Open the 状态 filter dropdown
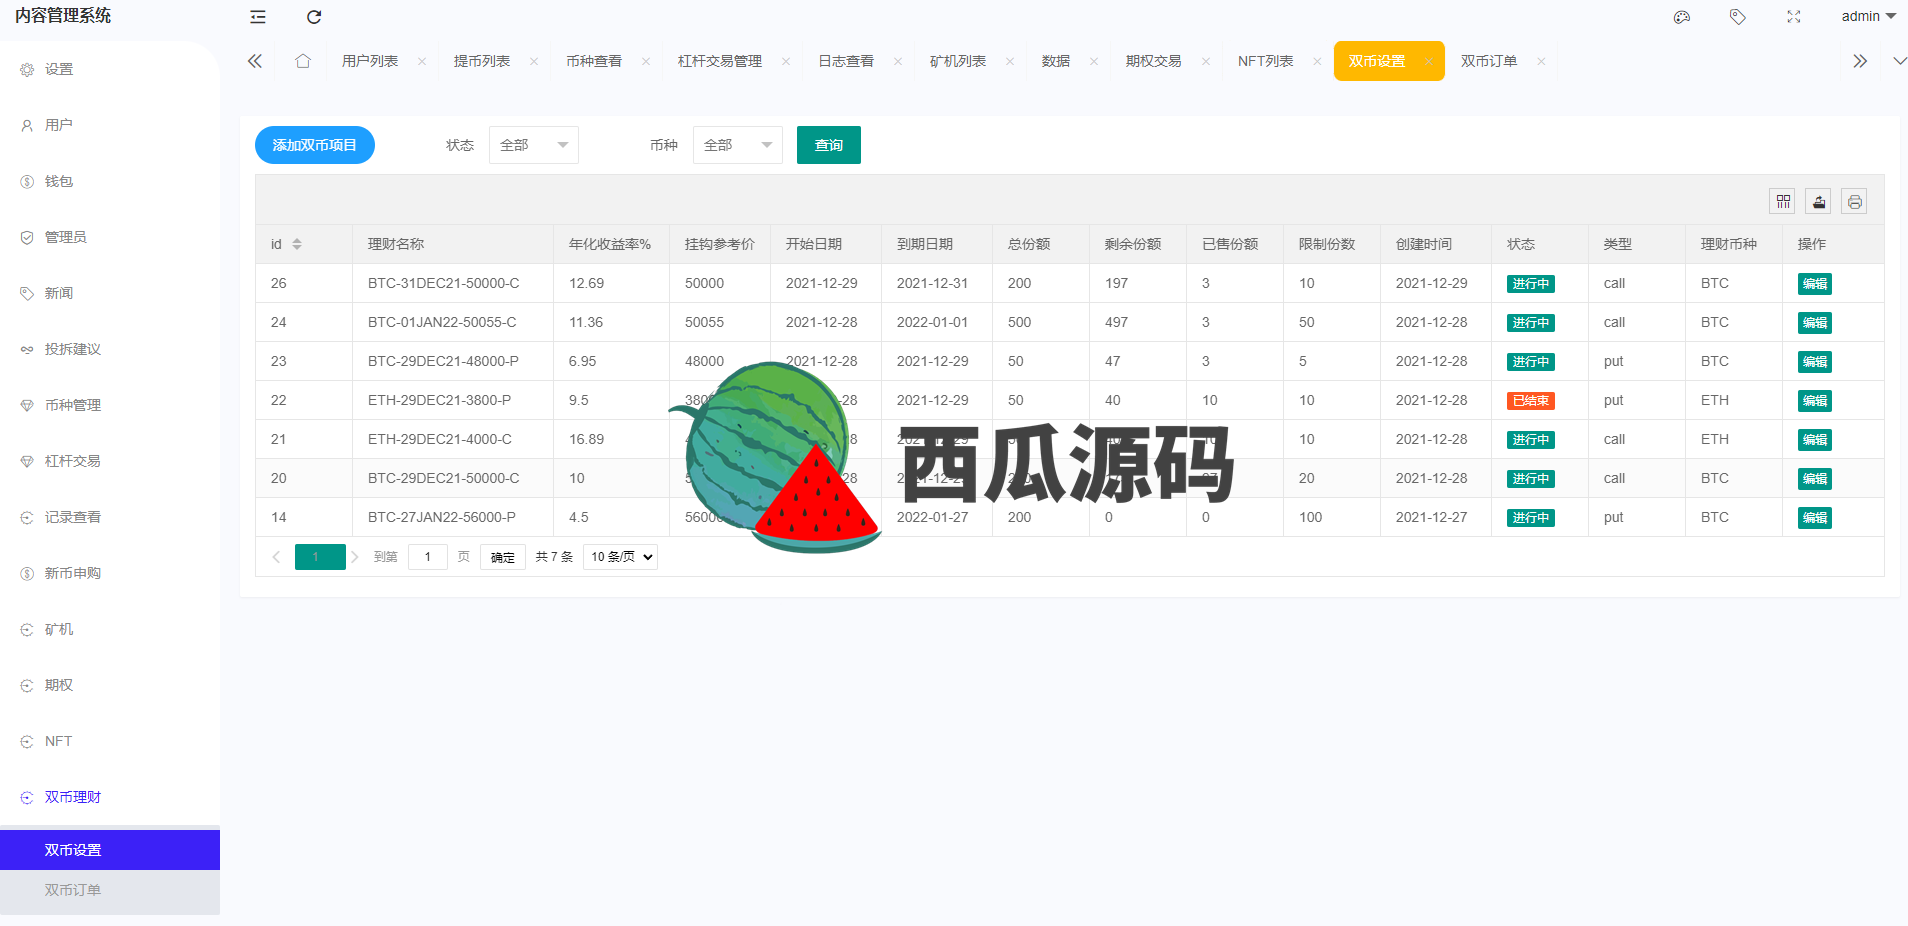 (533, 145)
